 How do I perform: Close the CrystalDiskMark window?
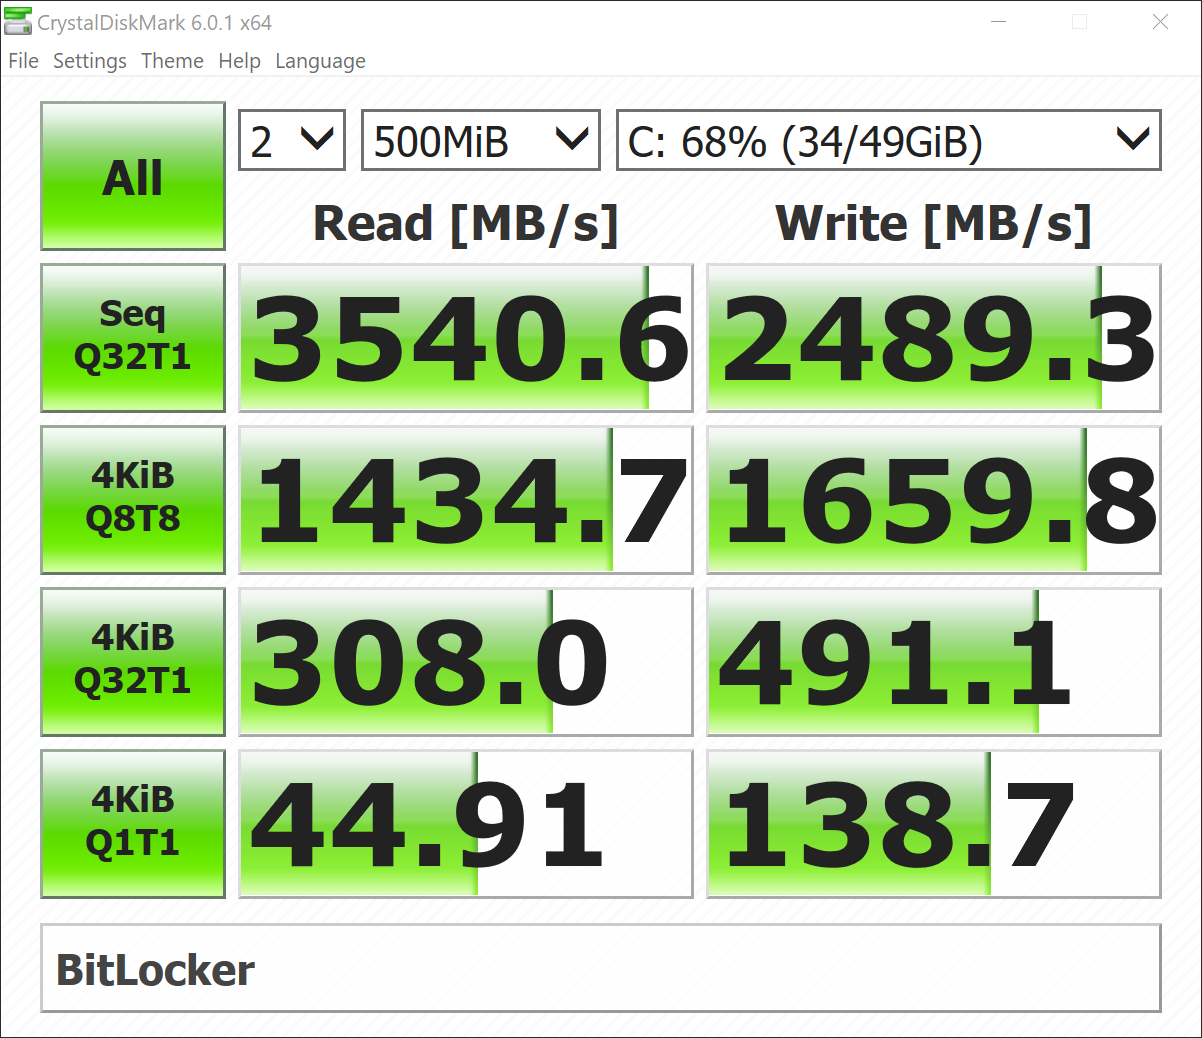pyautogui.click(x=1160, y=21)
